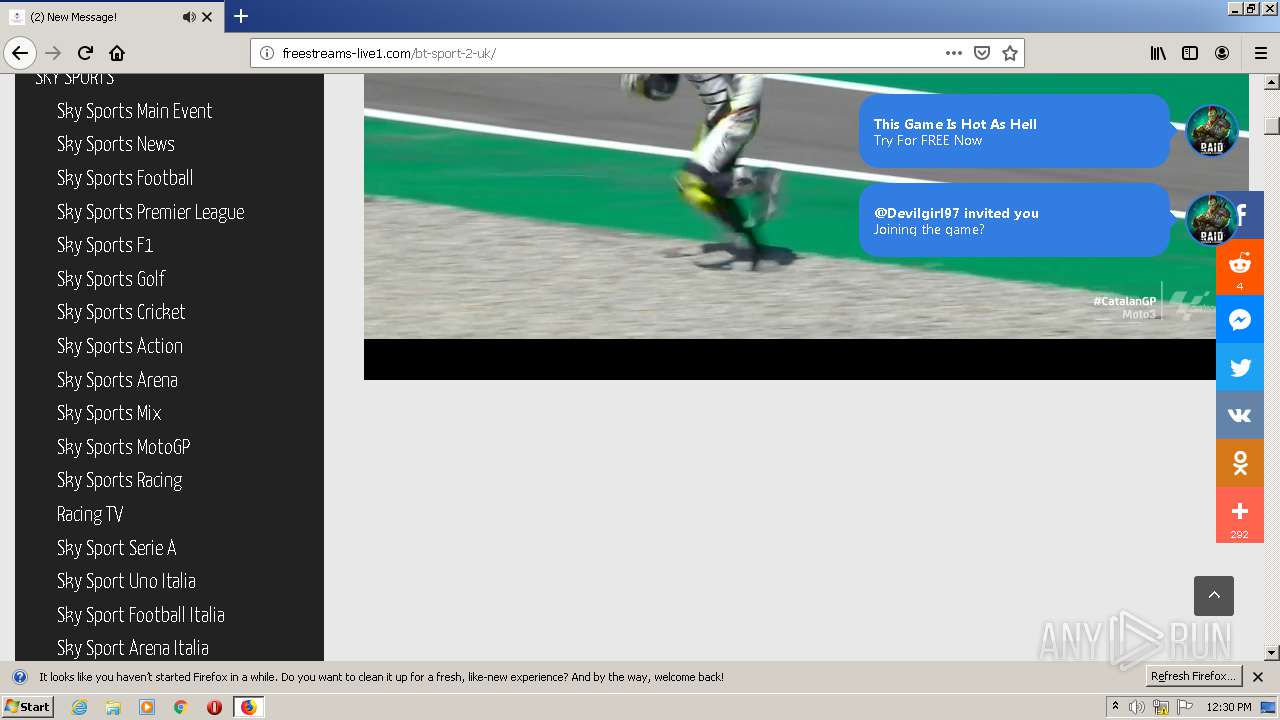Jump to top with up-chevron button
The image size is (1280, 720).
click(x=1214, y=596)
